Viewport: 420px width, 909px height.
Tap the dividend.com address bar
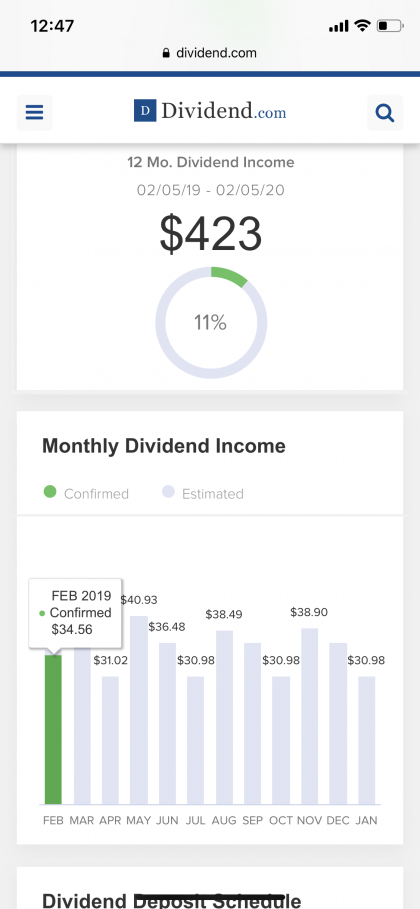[210, 53]
